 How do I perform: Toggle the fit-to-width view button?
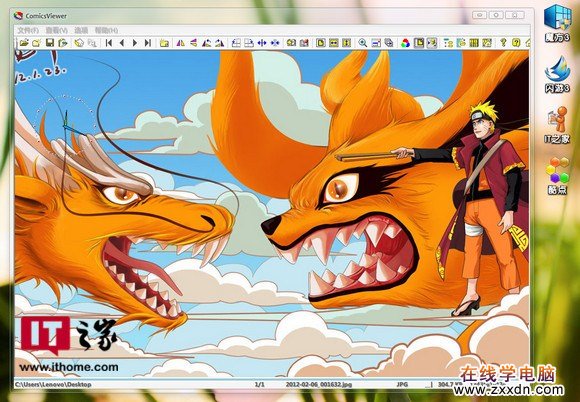click(x=334, y=43)
